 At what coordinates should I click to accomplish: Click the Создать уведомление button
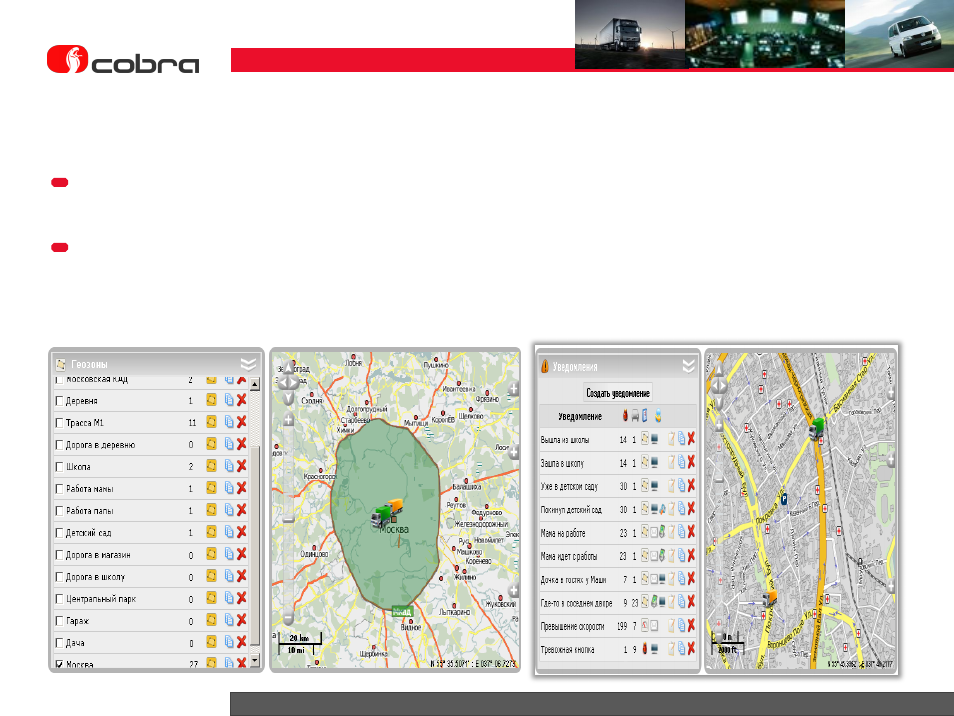pos(618,393)
